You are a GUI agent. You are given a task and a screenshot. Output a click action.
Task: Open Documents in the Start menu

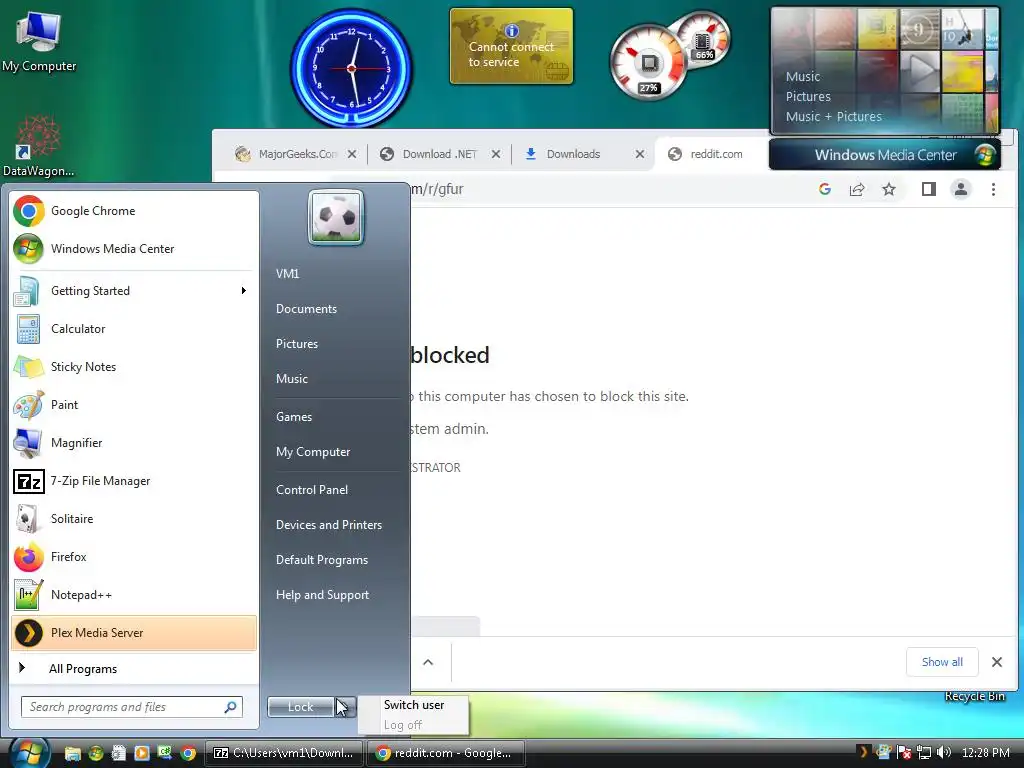click(306, 309)
